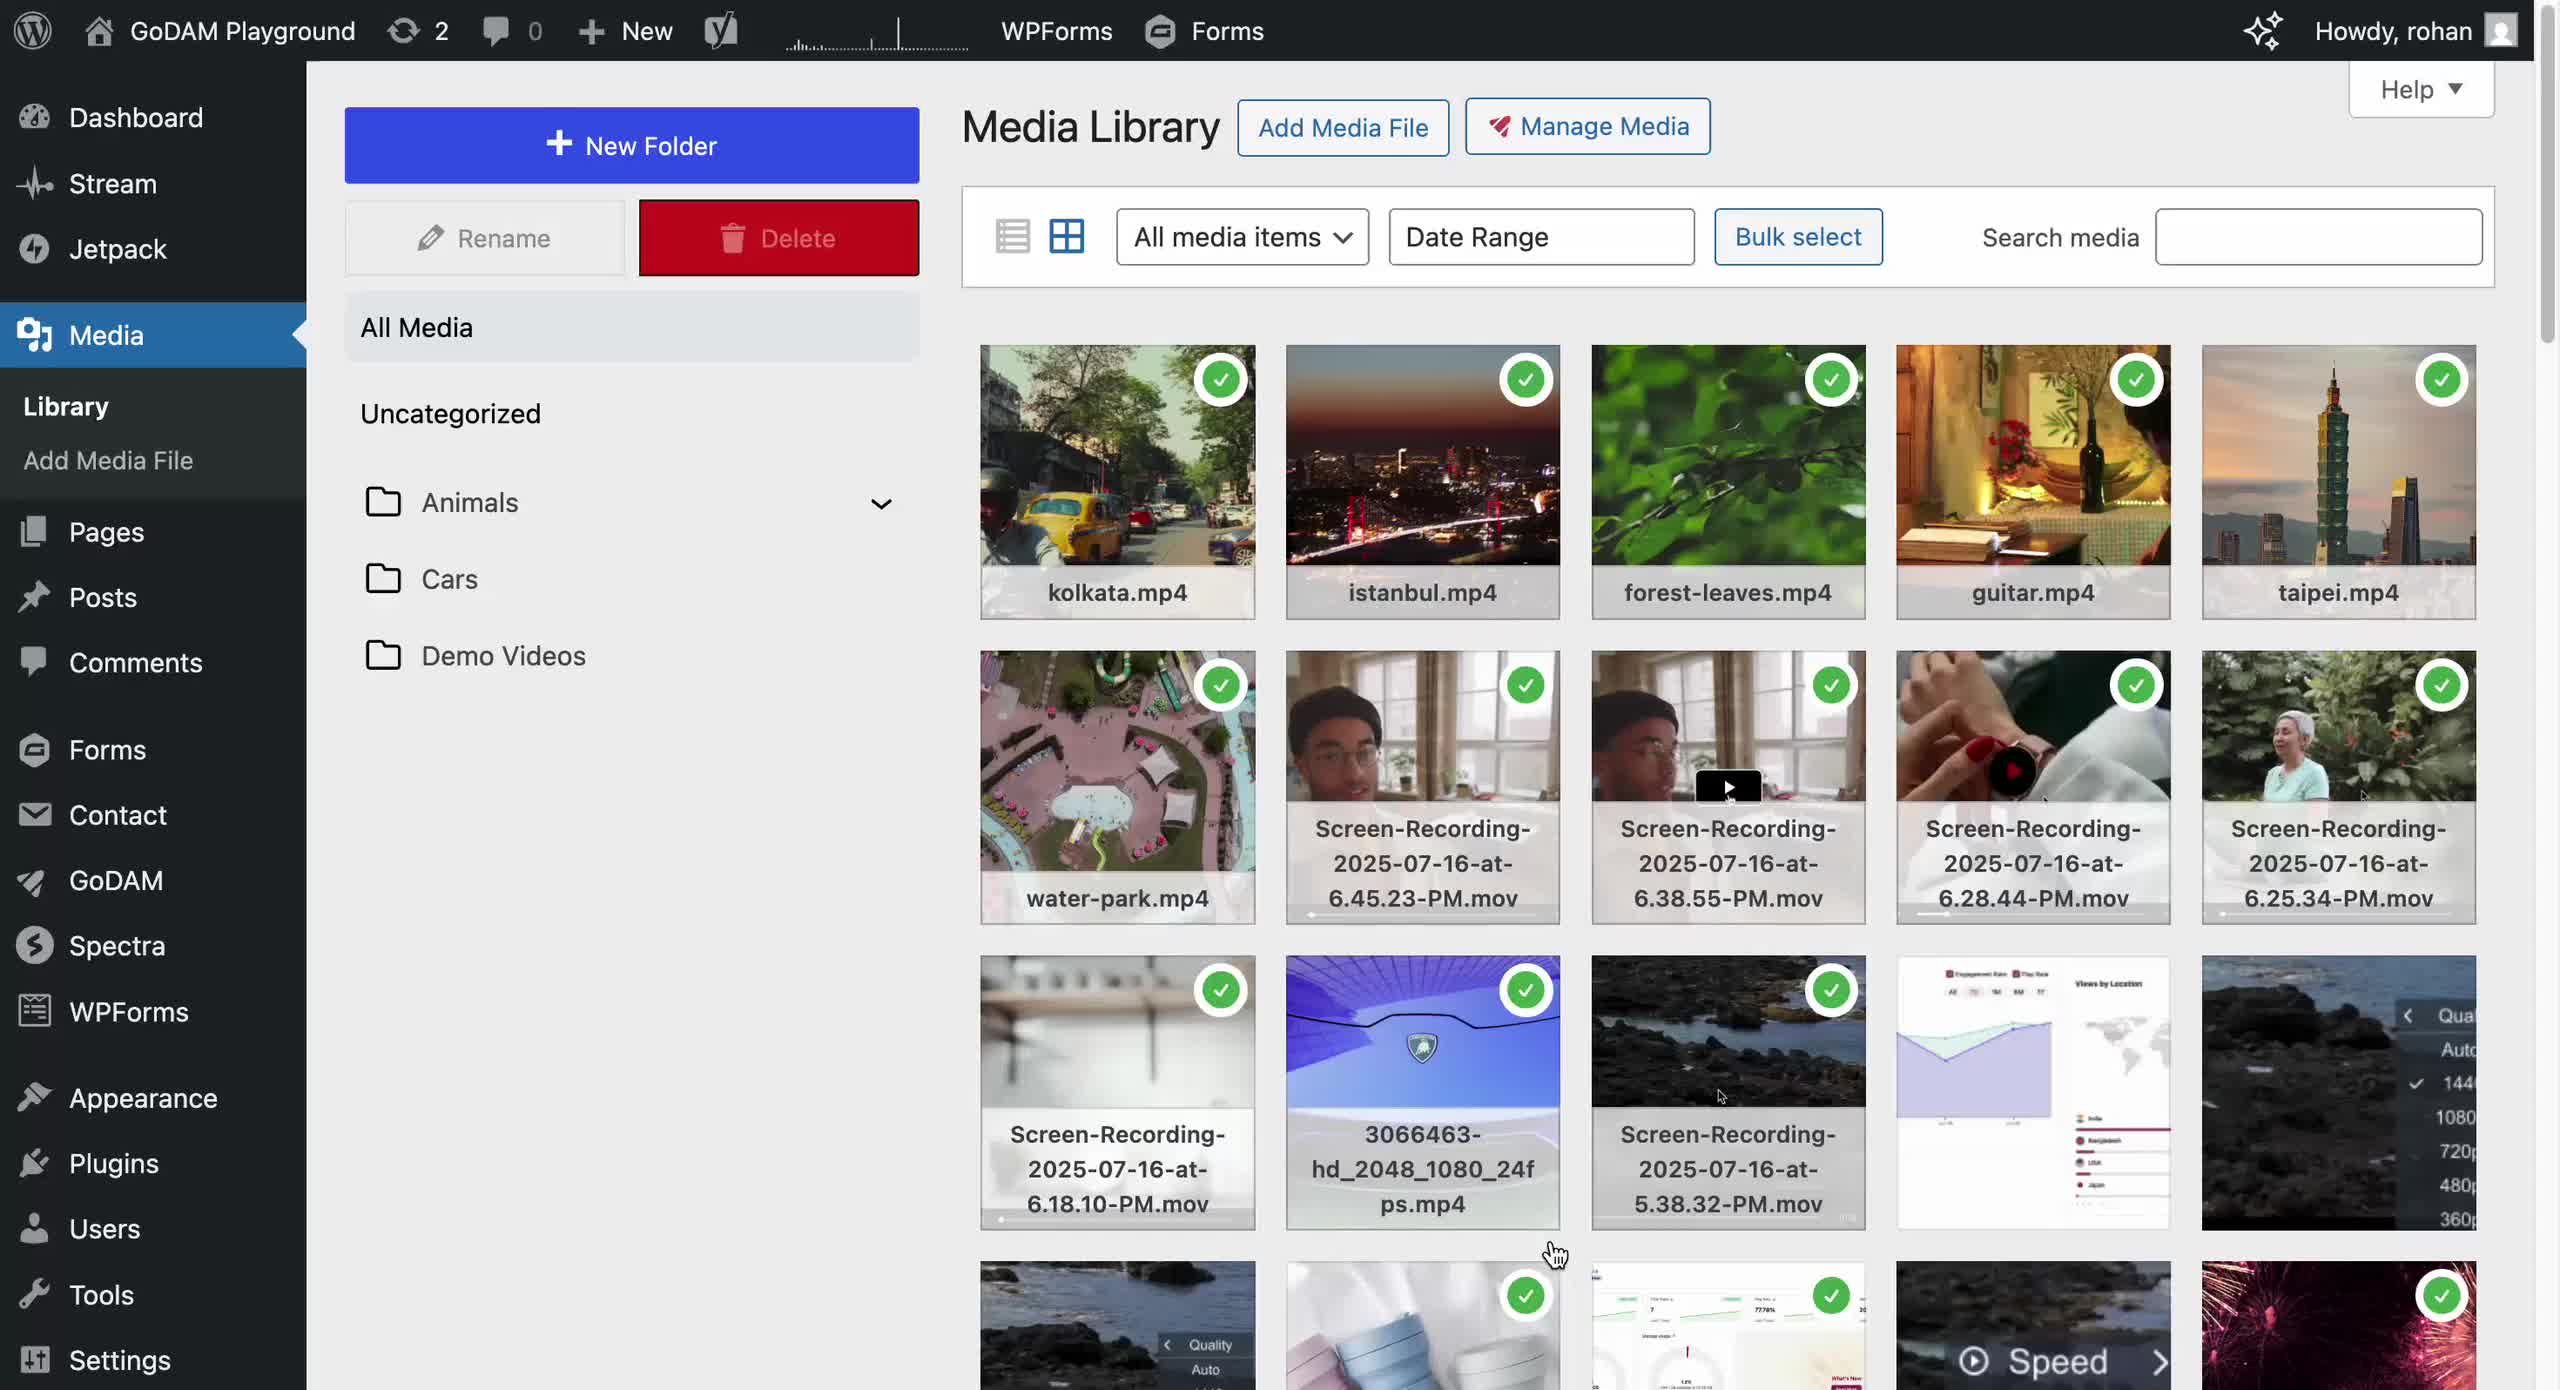This screenshot has width=2560, height=1390.
Task: Open the Help dropdown
Action: 2421,89
